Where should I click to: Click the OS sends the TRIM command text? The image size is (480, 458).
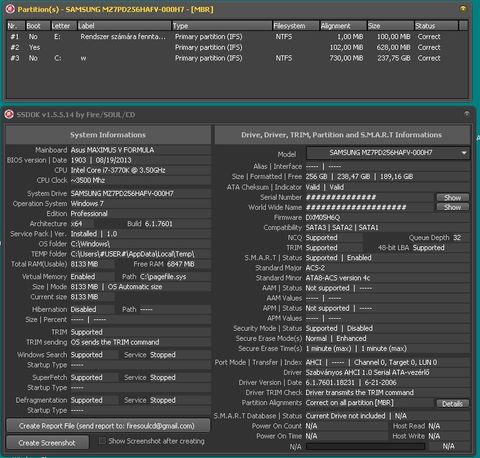click(x=115, y=342)
